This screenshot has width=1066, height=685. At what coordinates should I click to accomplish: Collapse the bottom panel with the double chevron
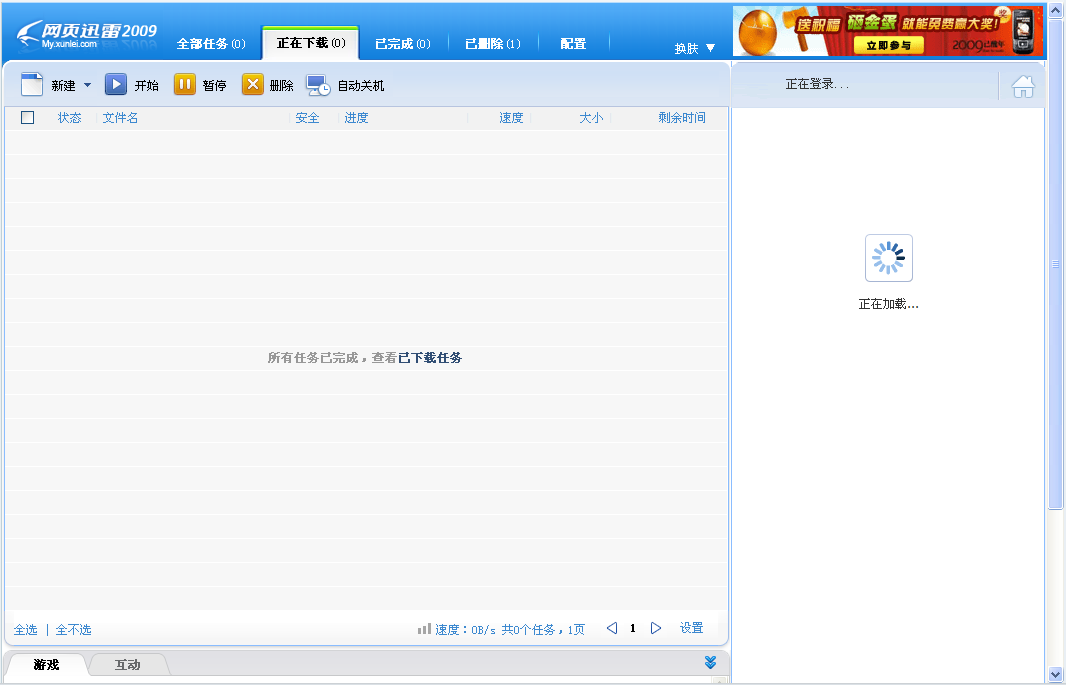(x=710, y=662)
